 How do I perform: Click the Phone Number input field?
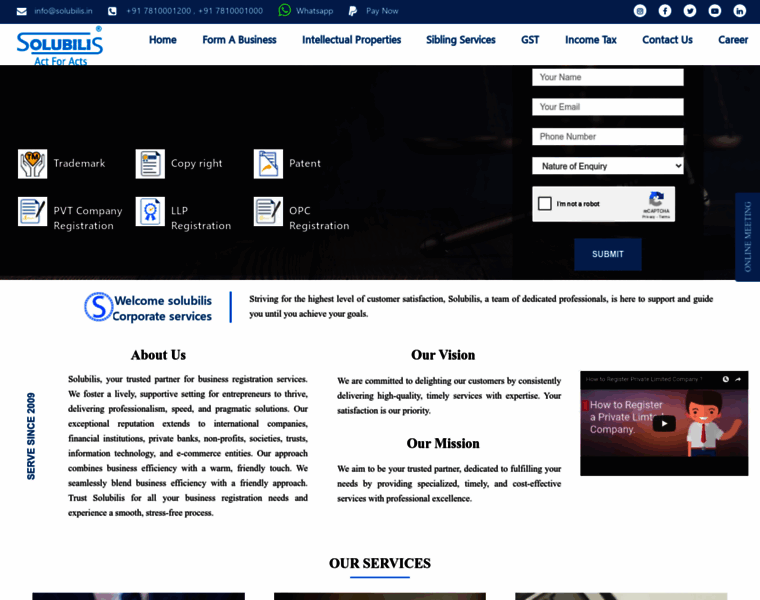(608, 136)
